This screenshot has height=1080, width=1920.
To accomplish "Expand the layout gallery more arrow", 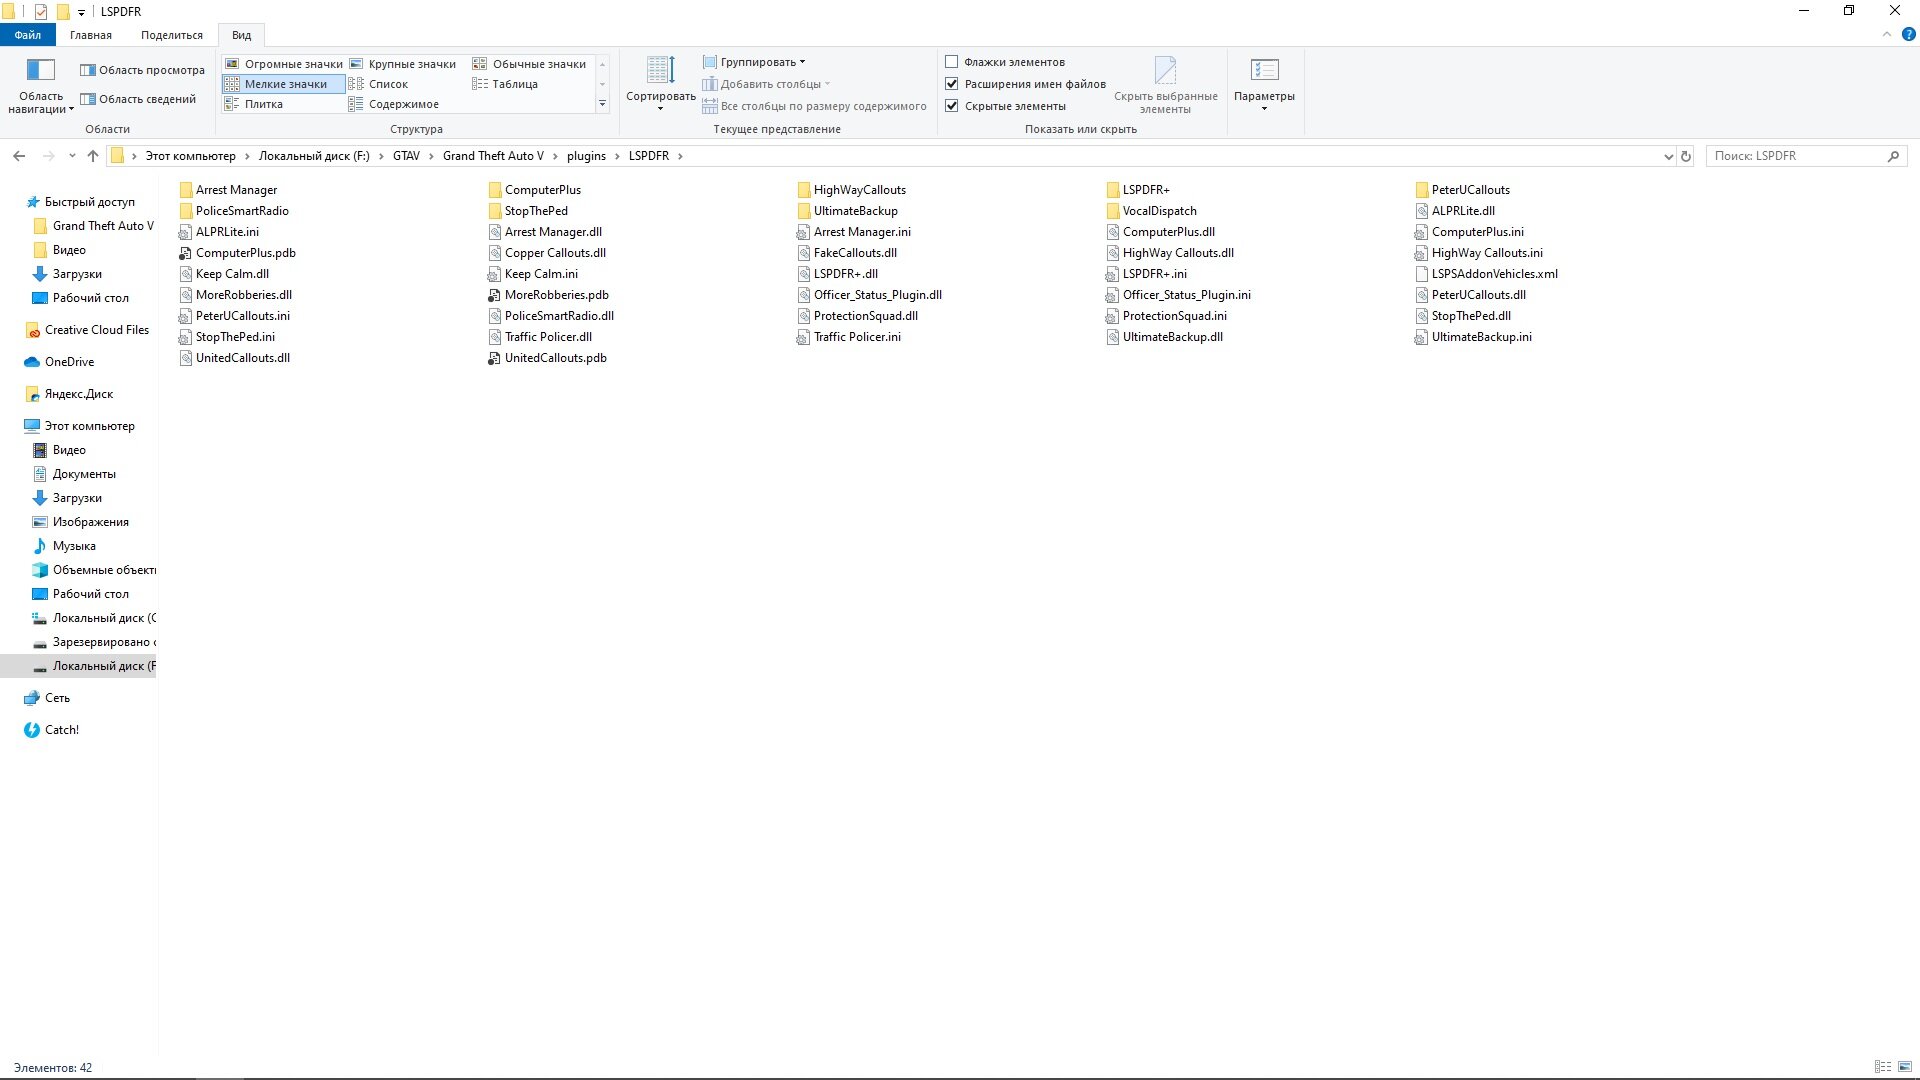I will [602, 104].
